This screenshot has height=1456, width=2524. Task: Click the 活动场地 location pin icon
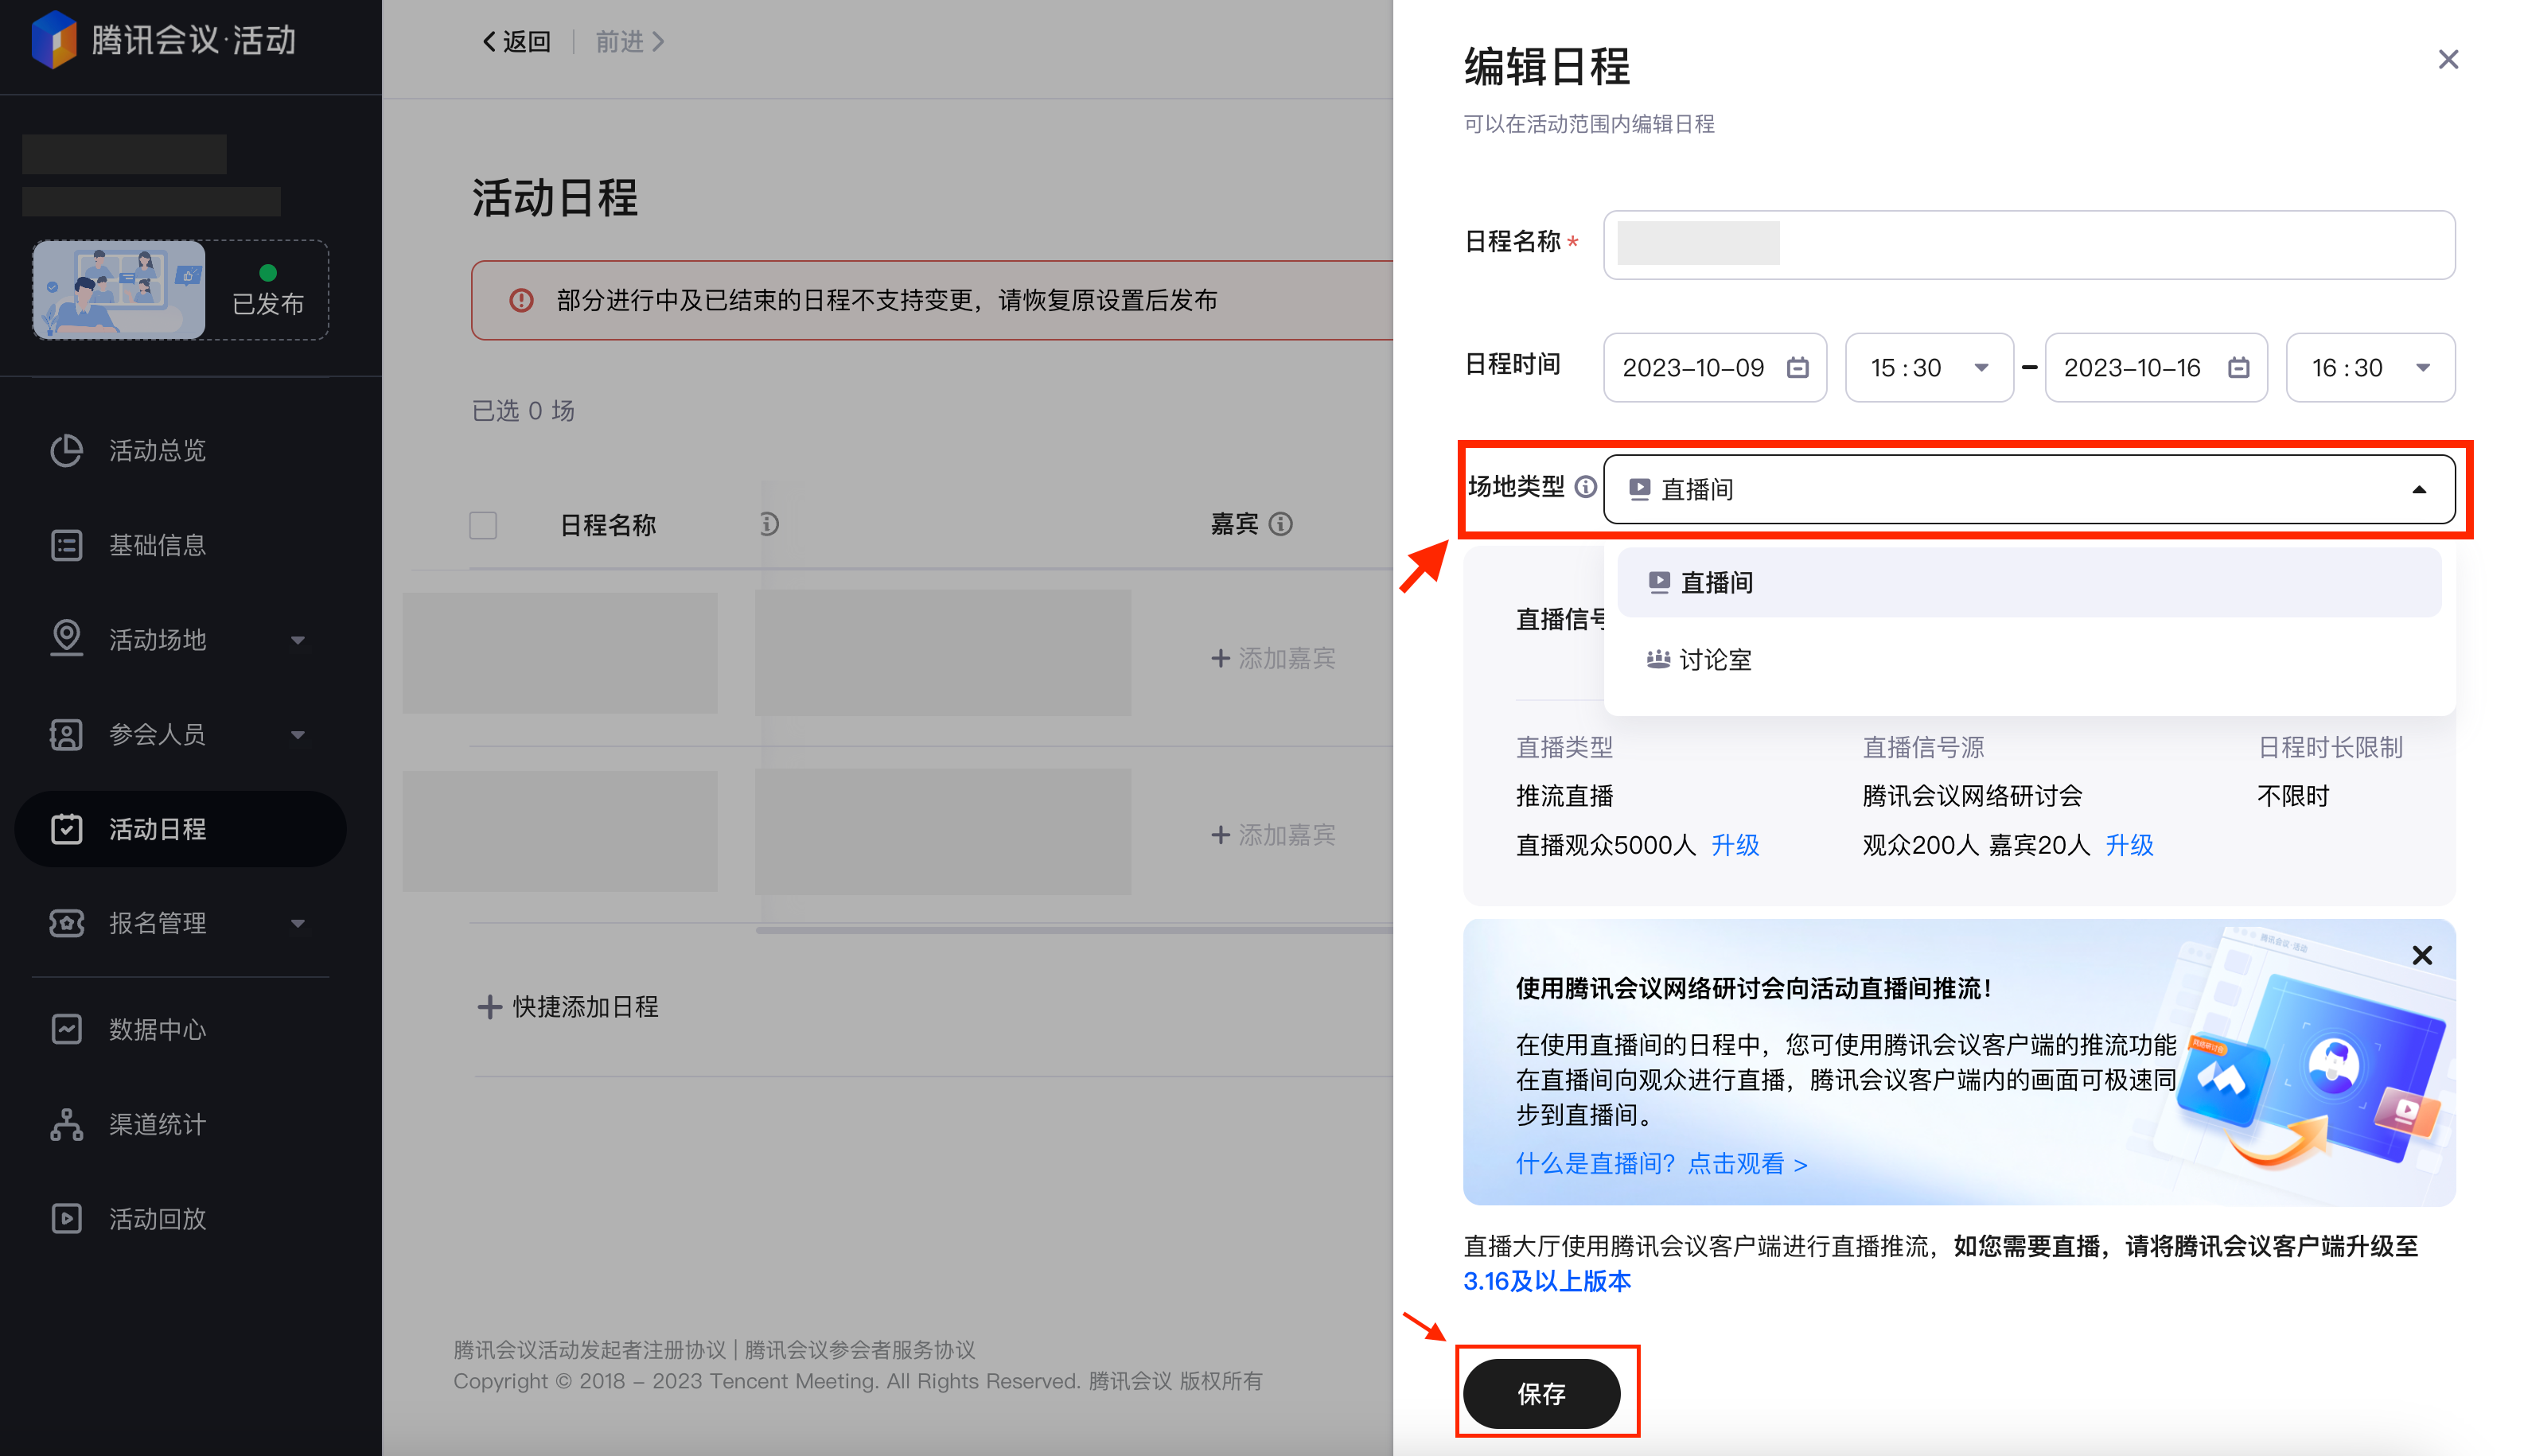tap(66, 639)
